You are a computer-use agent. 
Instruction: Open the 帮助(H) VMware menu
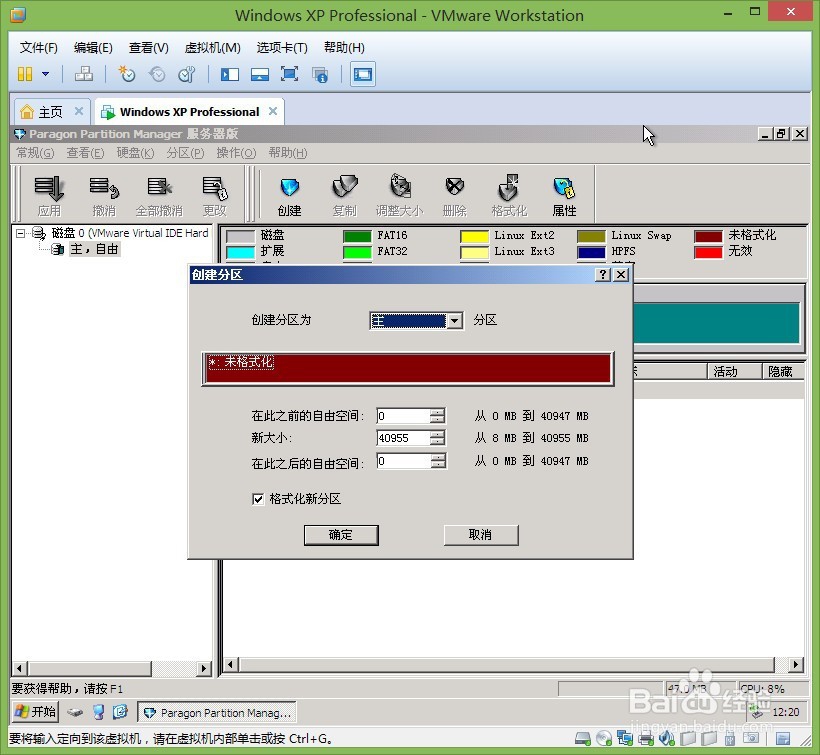tap(344, 48)
